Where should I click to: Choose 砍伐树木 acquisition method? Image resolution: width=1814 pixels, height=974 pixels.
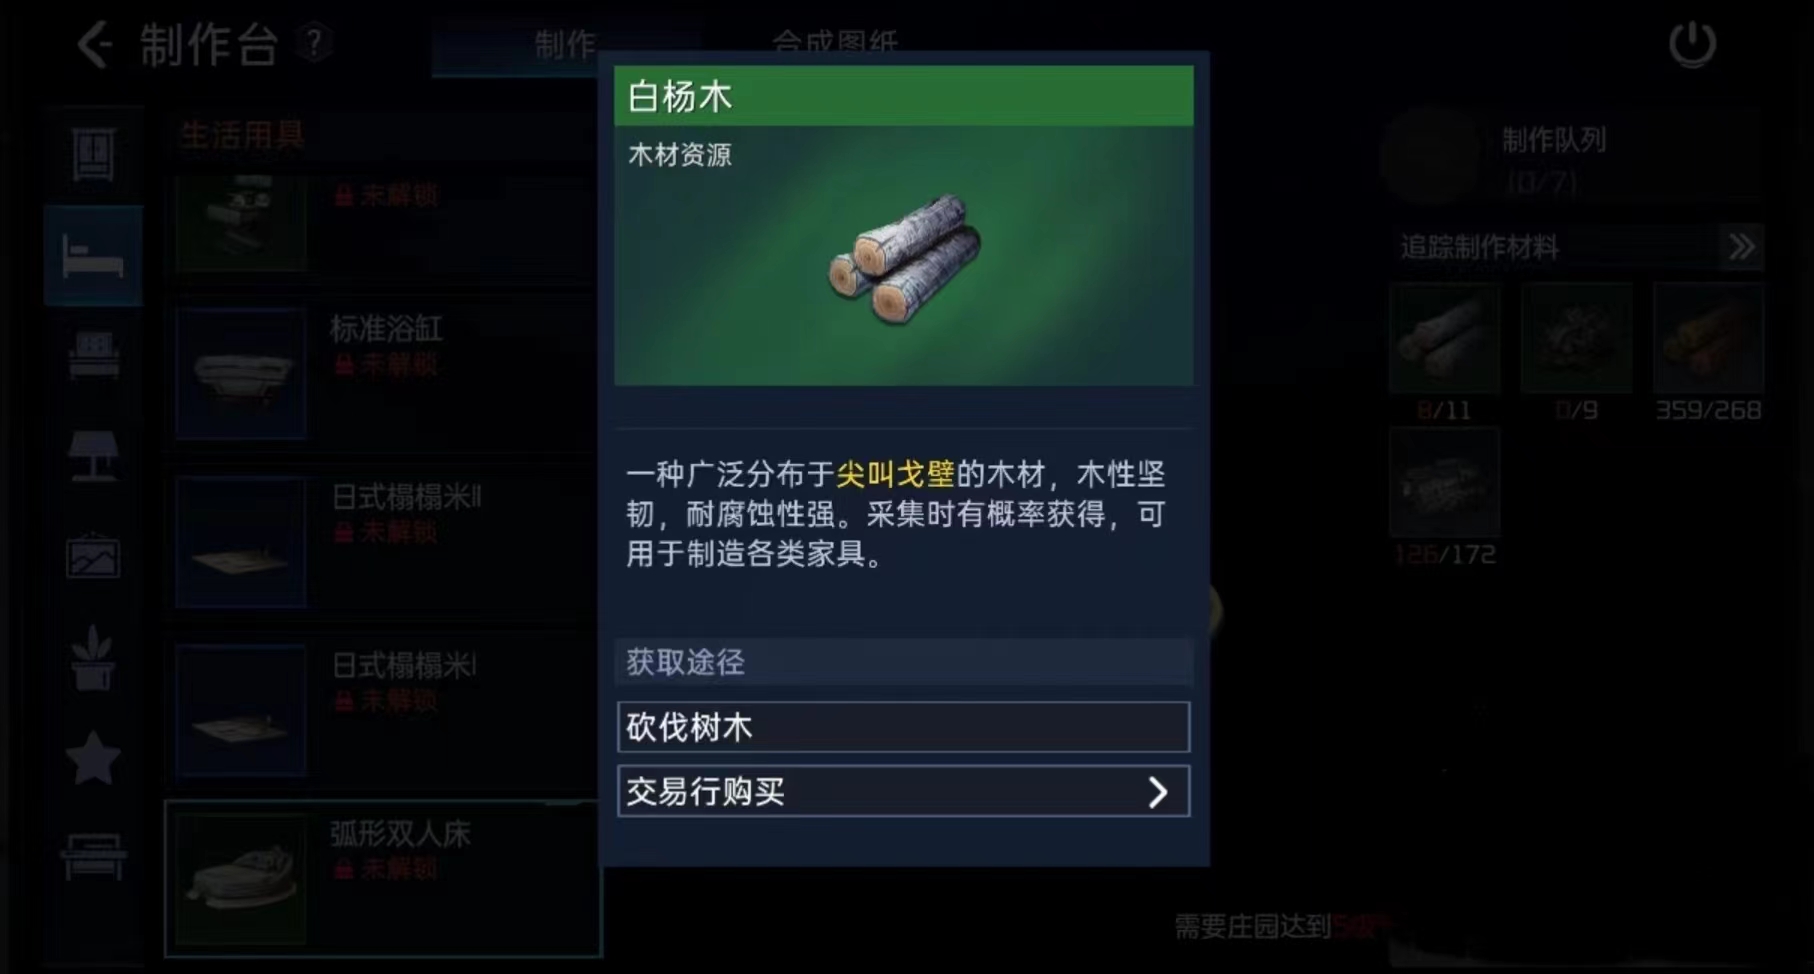pos(903,727)
